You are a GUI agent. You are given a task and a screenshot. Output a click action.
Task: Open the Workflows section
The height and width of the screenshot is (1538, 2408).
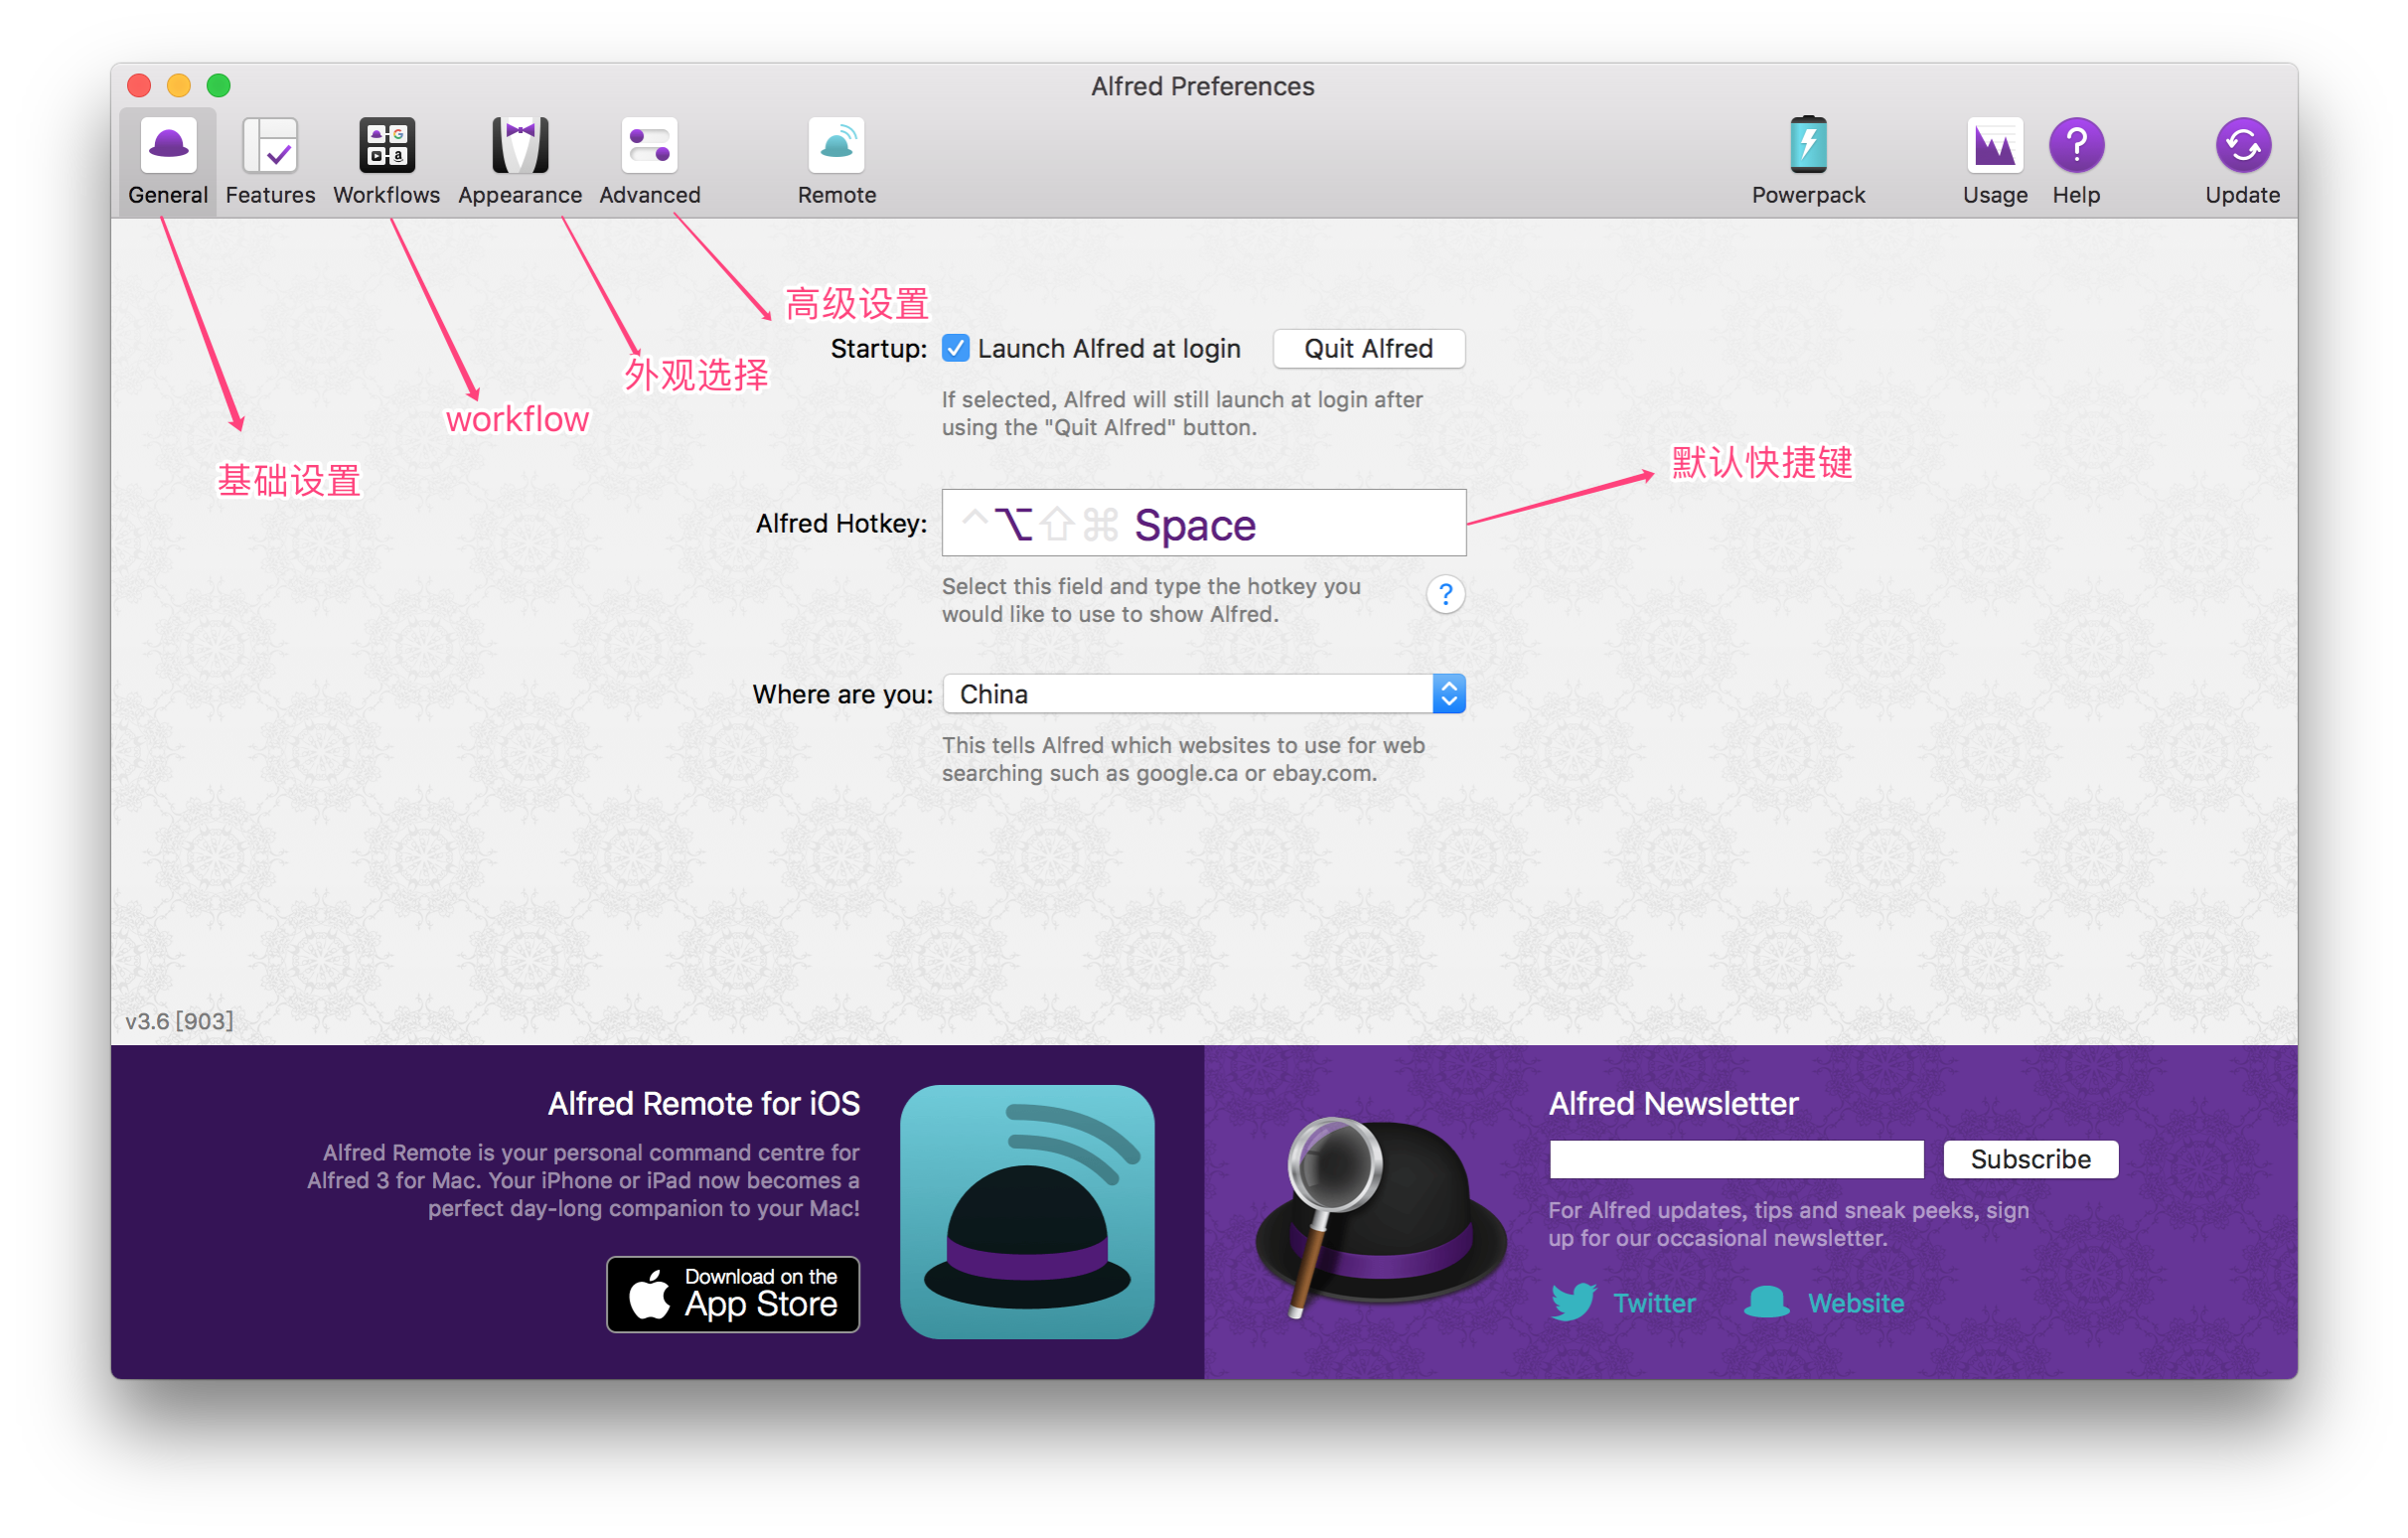tap(386, 161)
